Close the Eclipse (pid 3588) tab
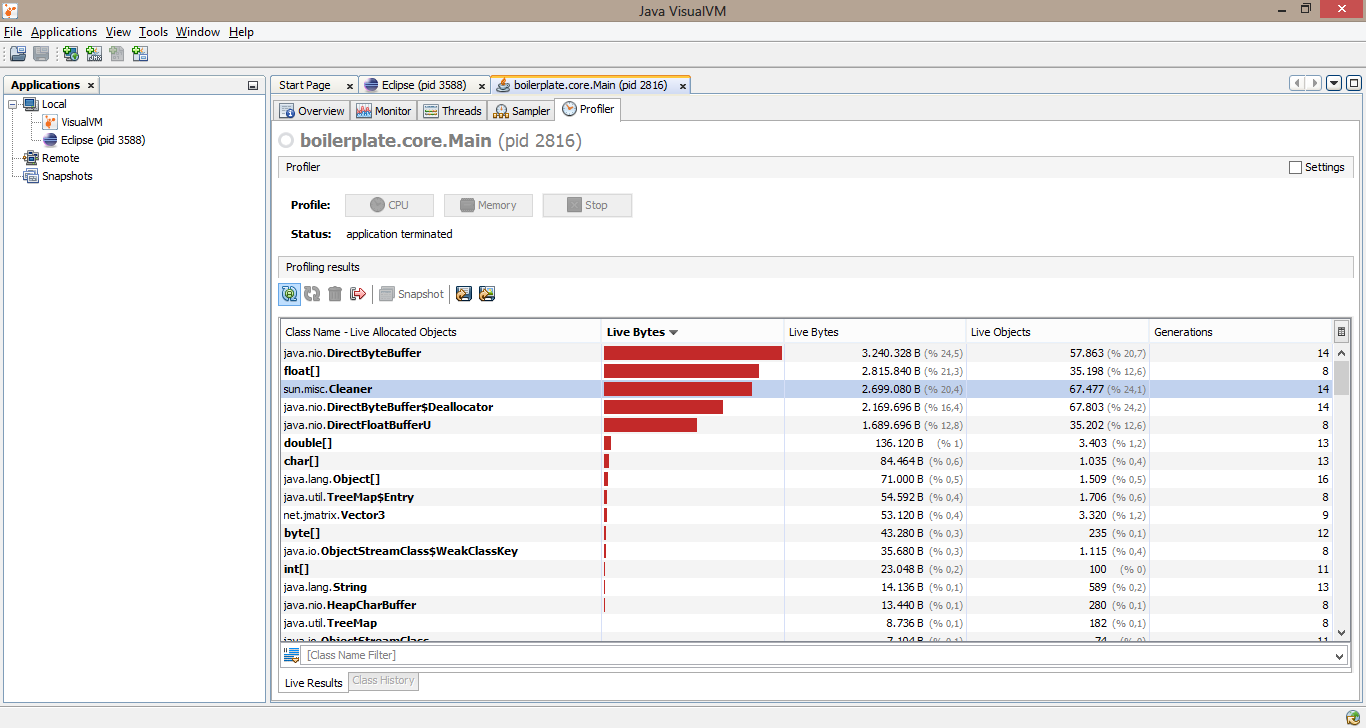The width and height of the screenshot is (1366, 728). [x=480, y=86]
